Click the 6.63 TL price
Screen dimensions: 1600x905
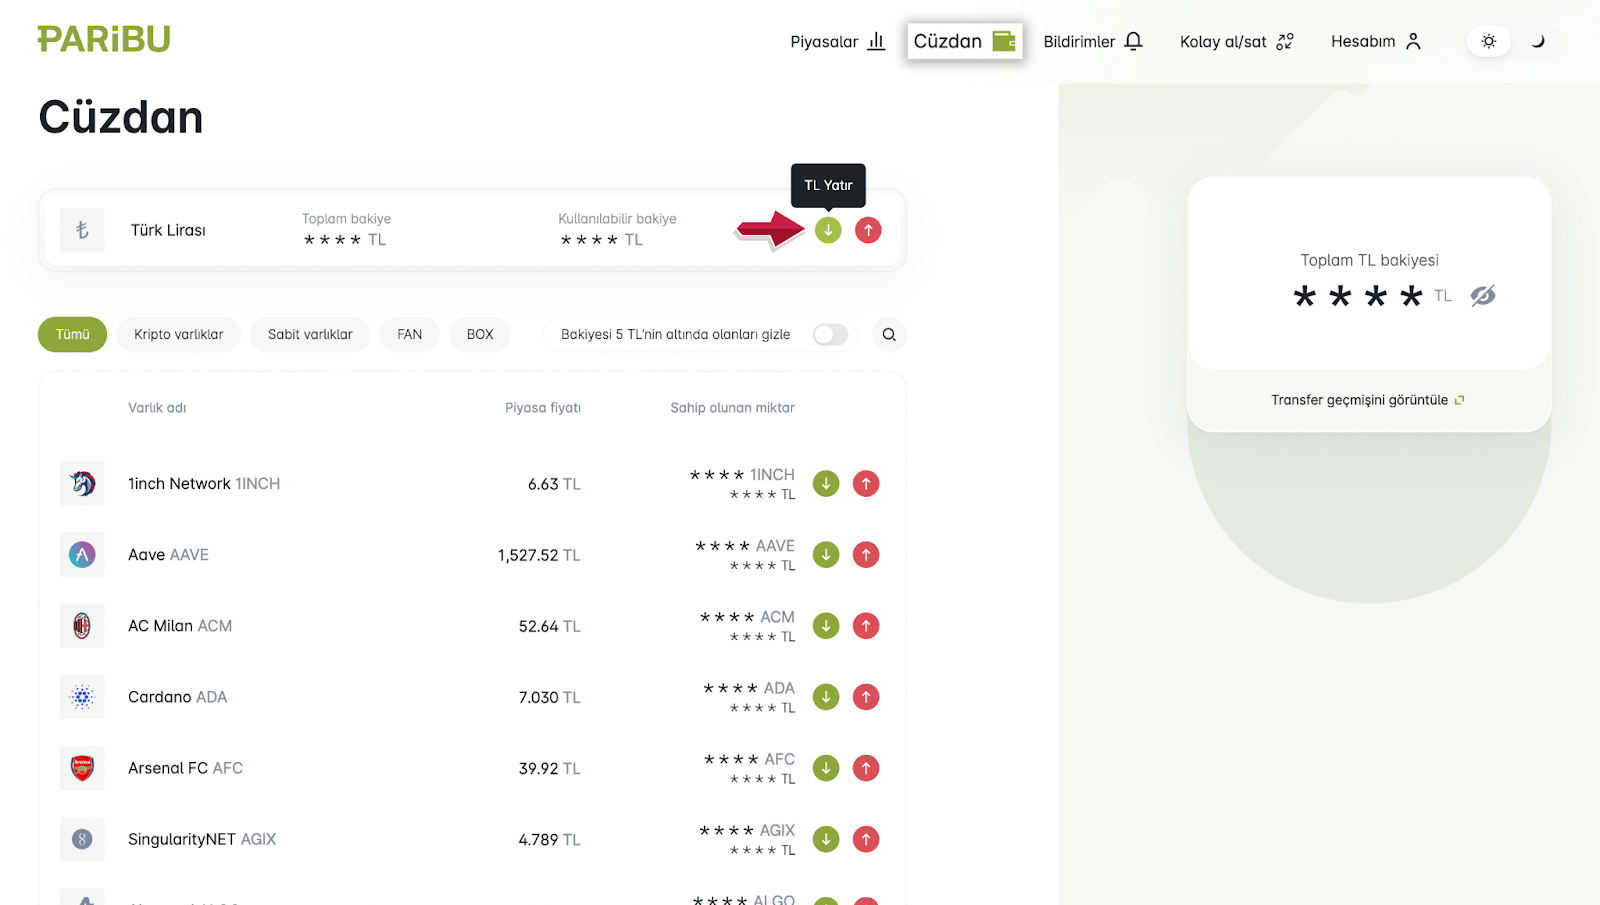tap(554, 484)
